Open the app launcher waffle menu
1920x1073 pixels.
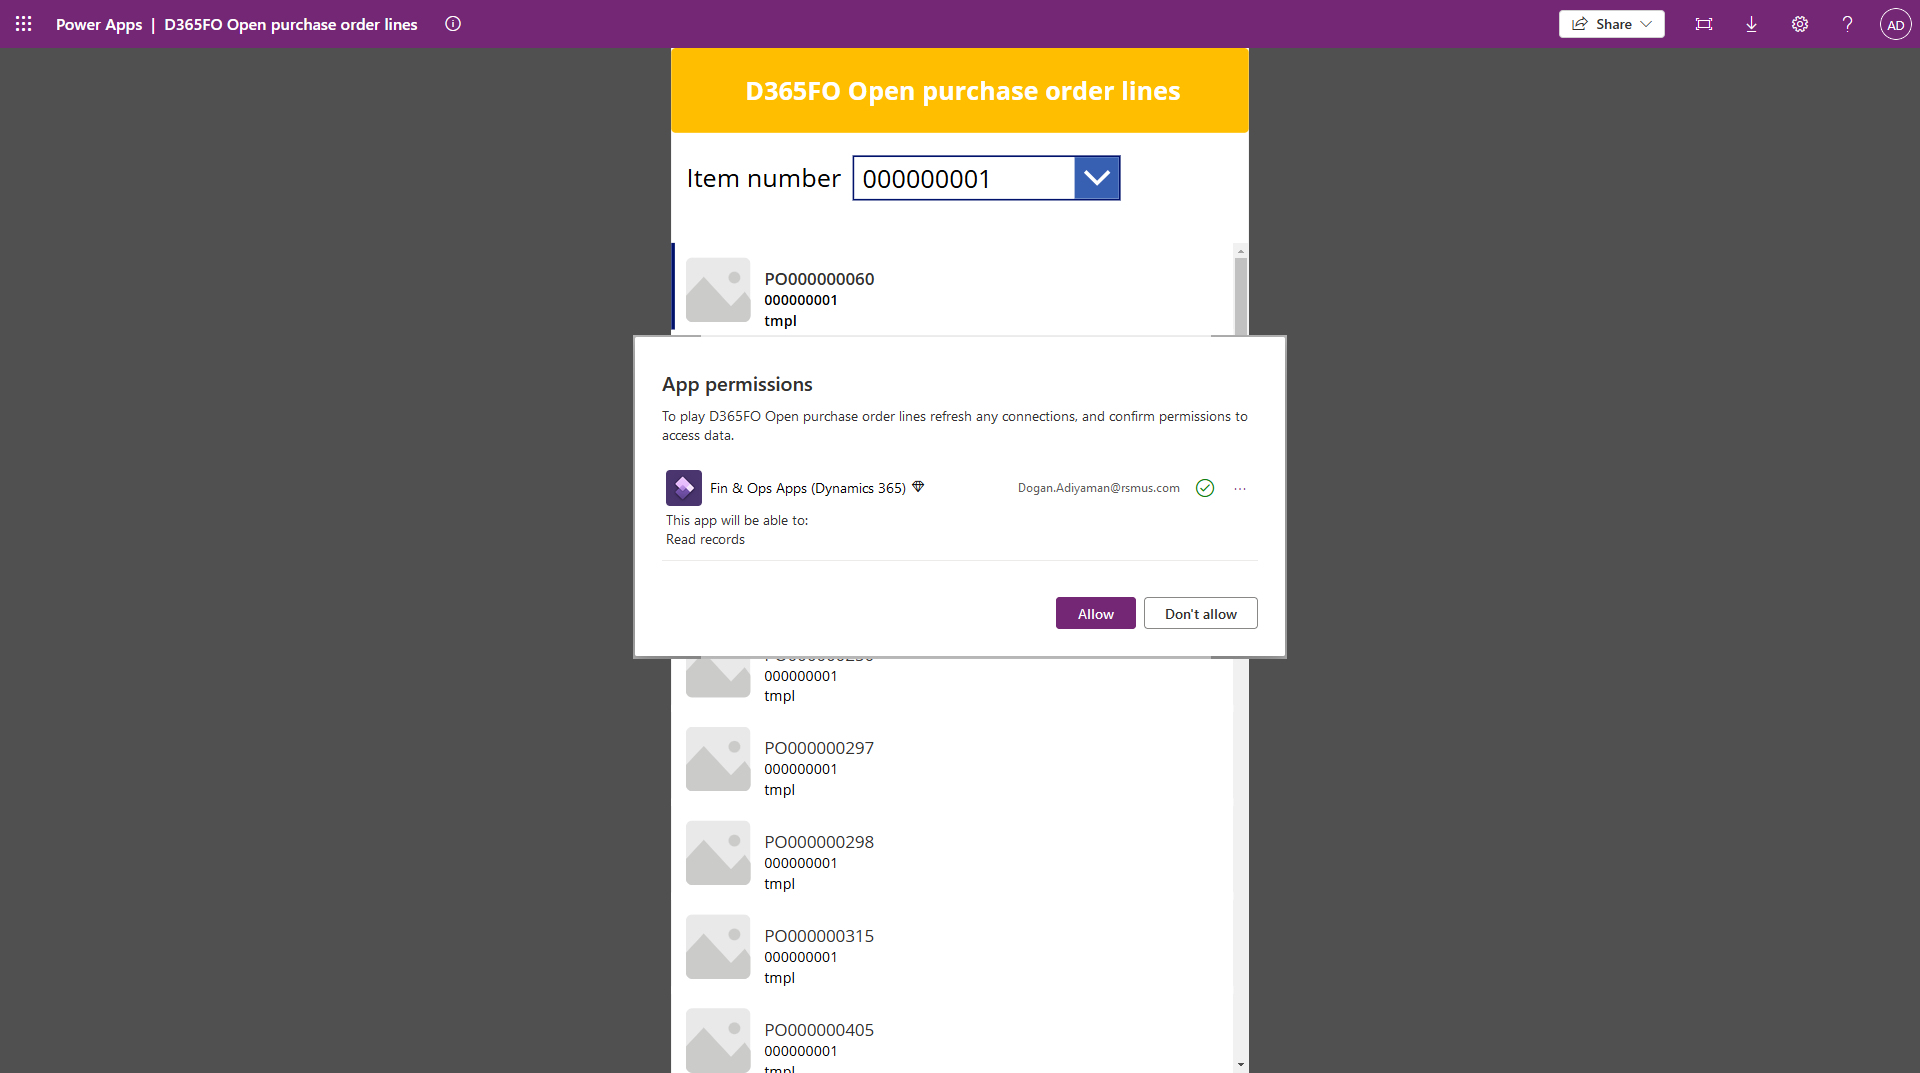click(x=24, y=24)
